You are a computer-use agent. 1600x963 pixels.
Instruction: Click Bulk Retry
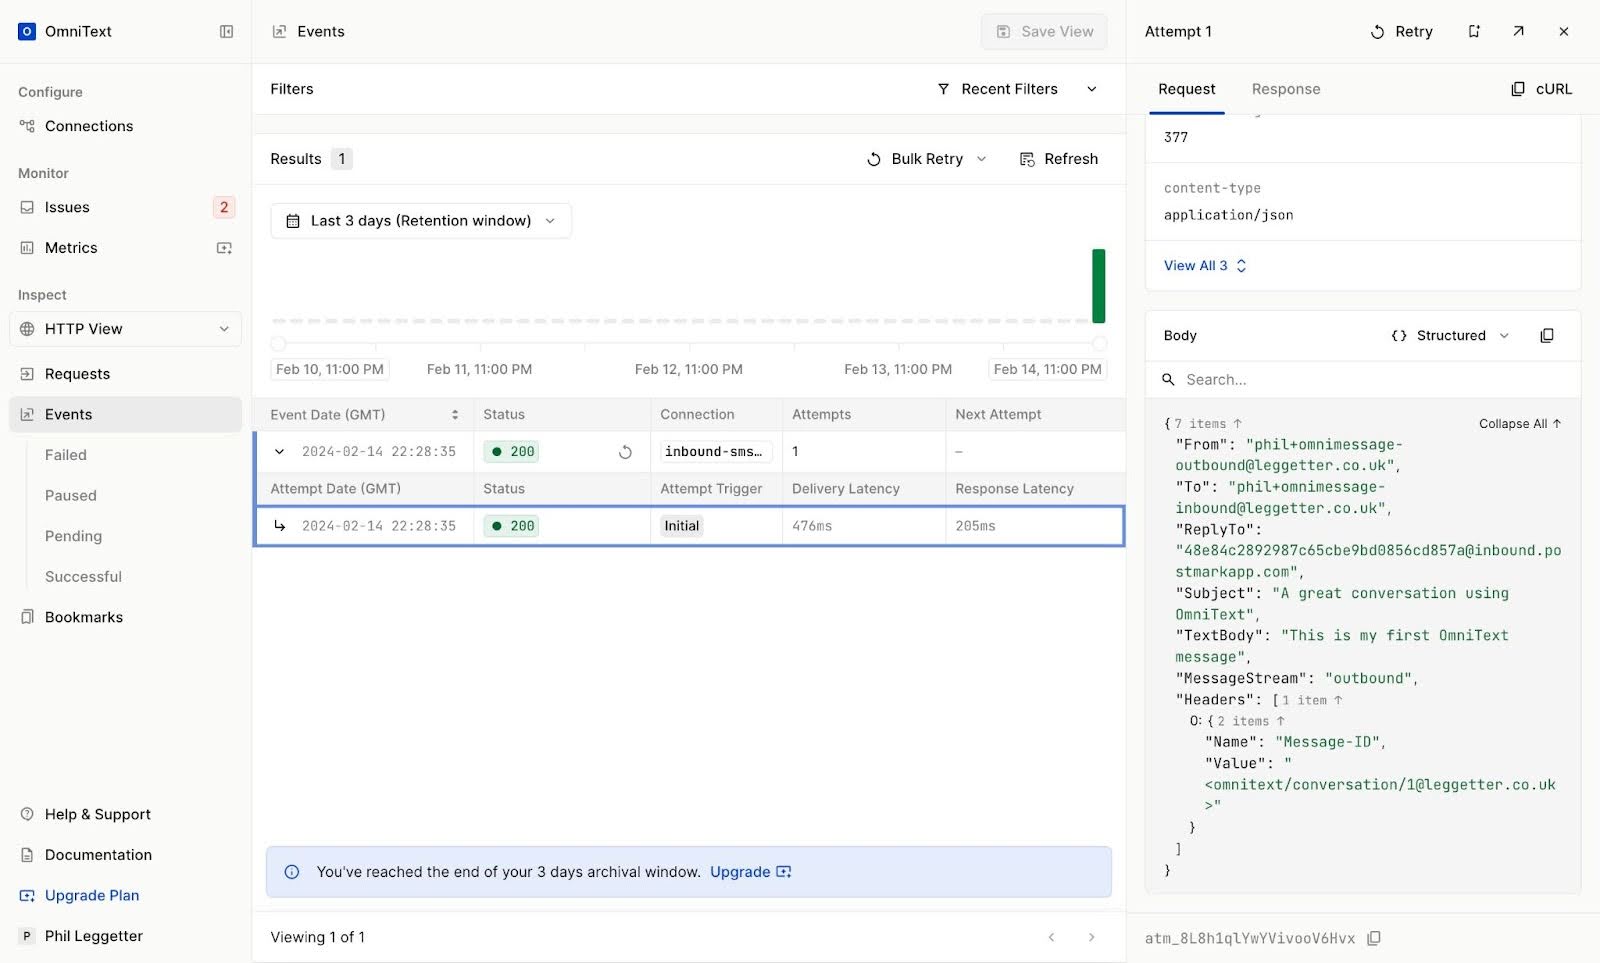pyautogui.click(x=915, y=159)
